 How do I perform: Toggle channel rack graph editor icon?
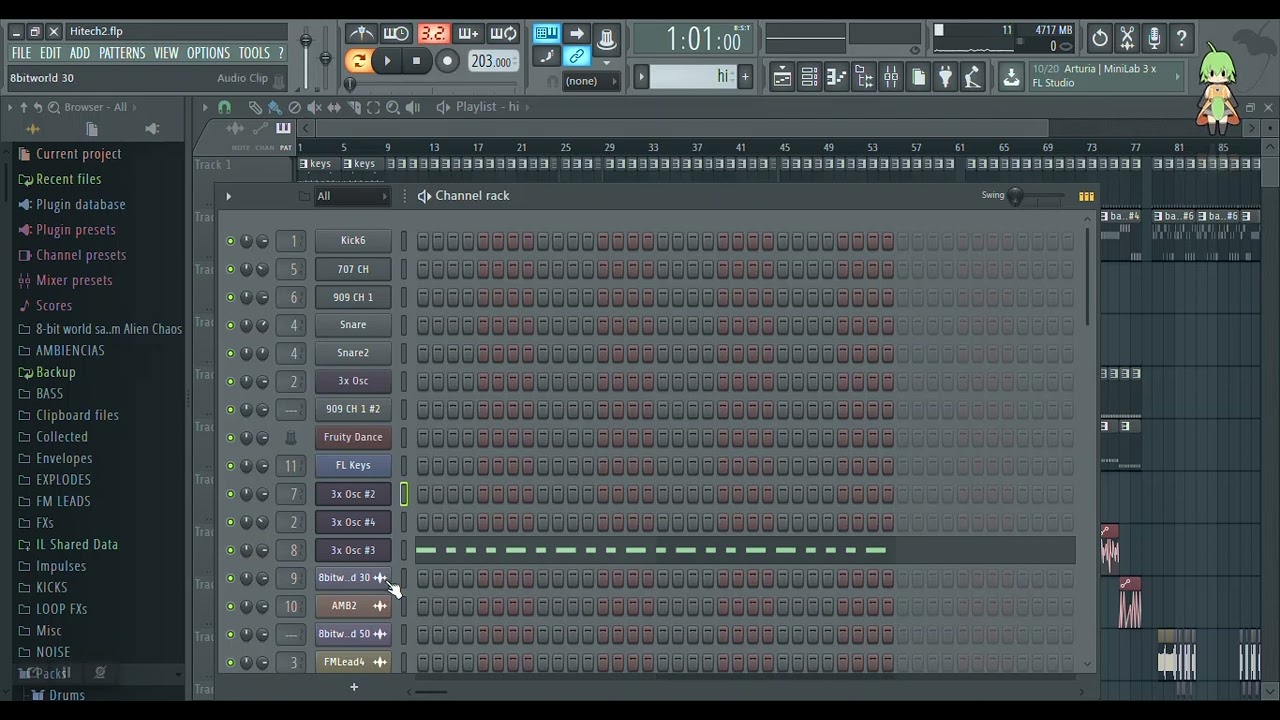(1086, 196)
